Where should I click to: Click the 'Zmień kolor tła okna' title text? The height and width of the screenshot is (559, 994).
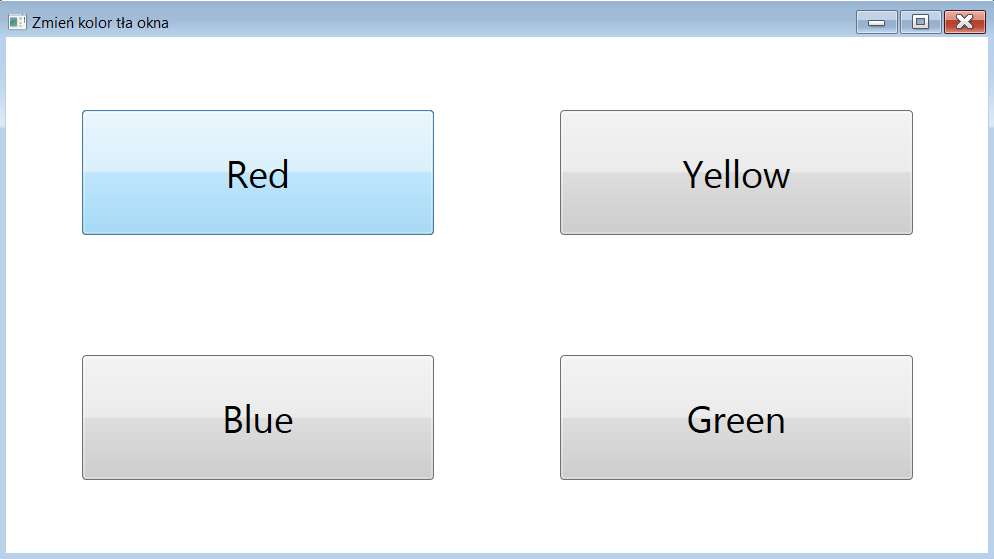pos(100,22)
